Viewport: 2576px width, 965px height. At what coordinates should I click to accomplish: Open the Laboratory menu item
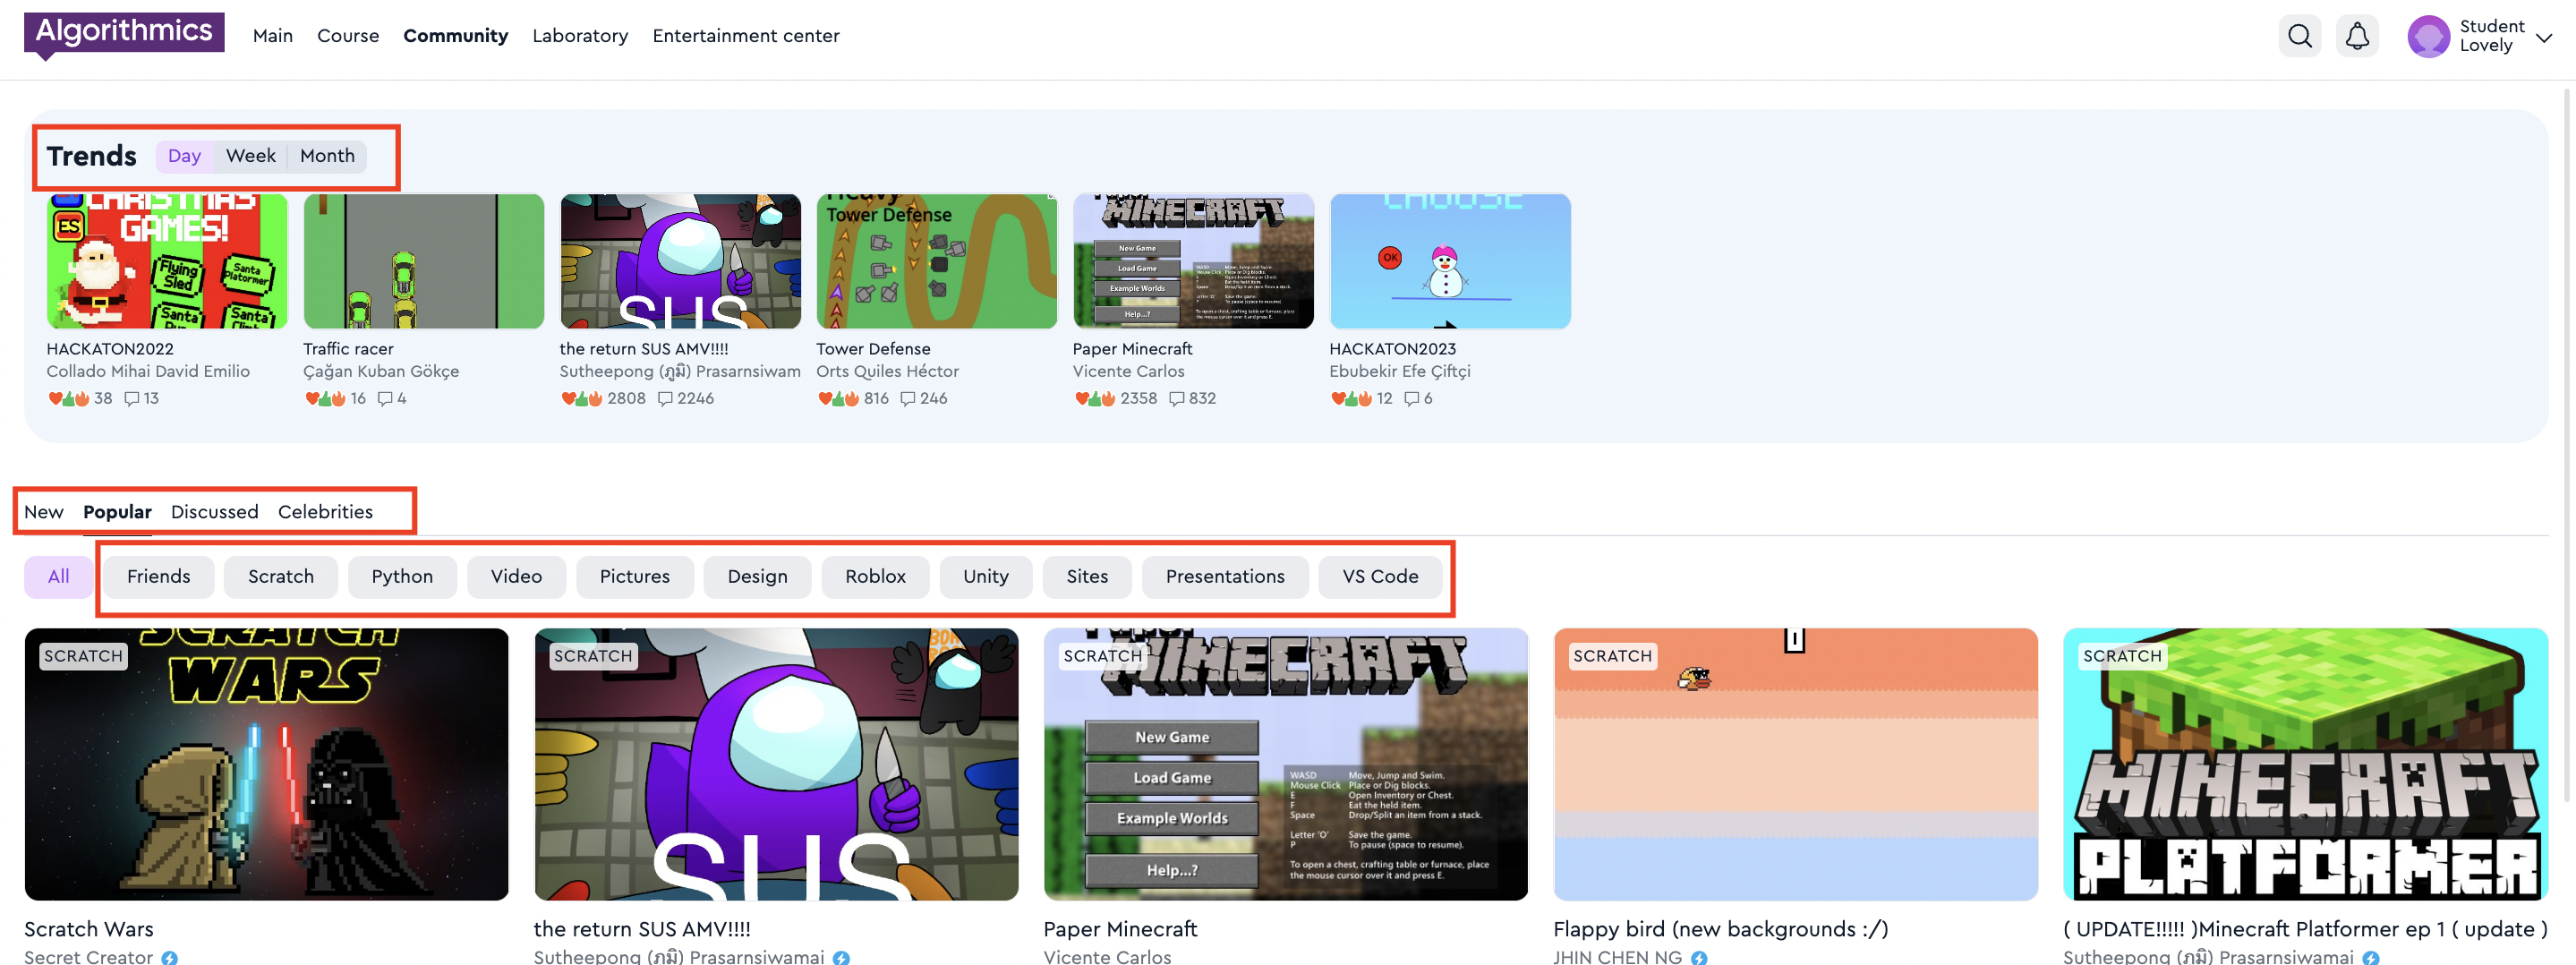(580, 36)
